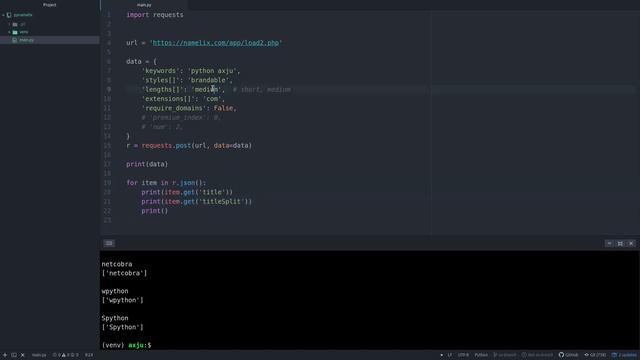Click the 'for item in r.json()' line

point(166,183)
